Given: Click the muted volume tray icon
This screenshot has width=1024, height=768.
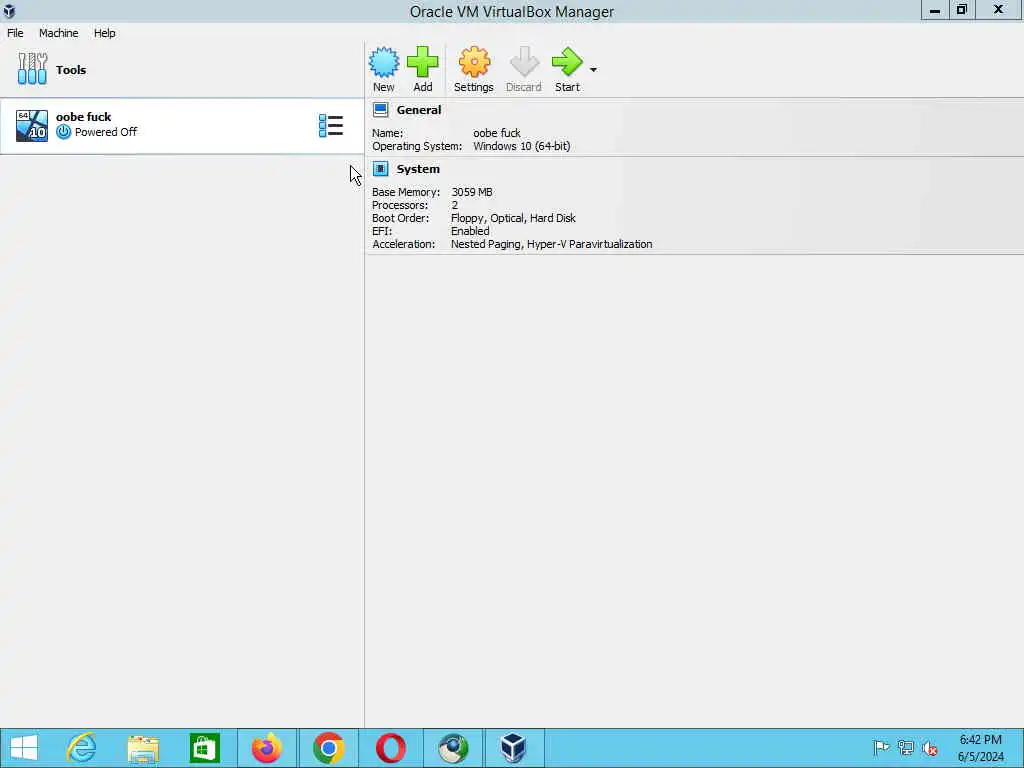Looking at the screenshot, I should click(x=929, y=748).
